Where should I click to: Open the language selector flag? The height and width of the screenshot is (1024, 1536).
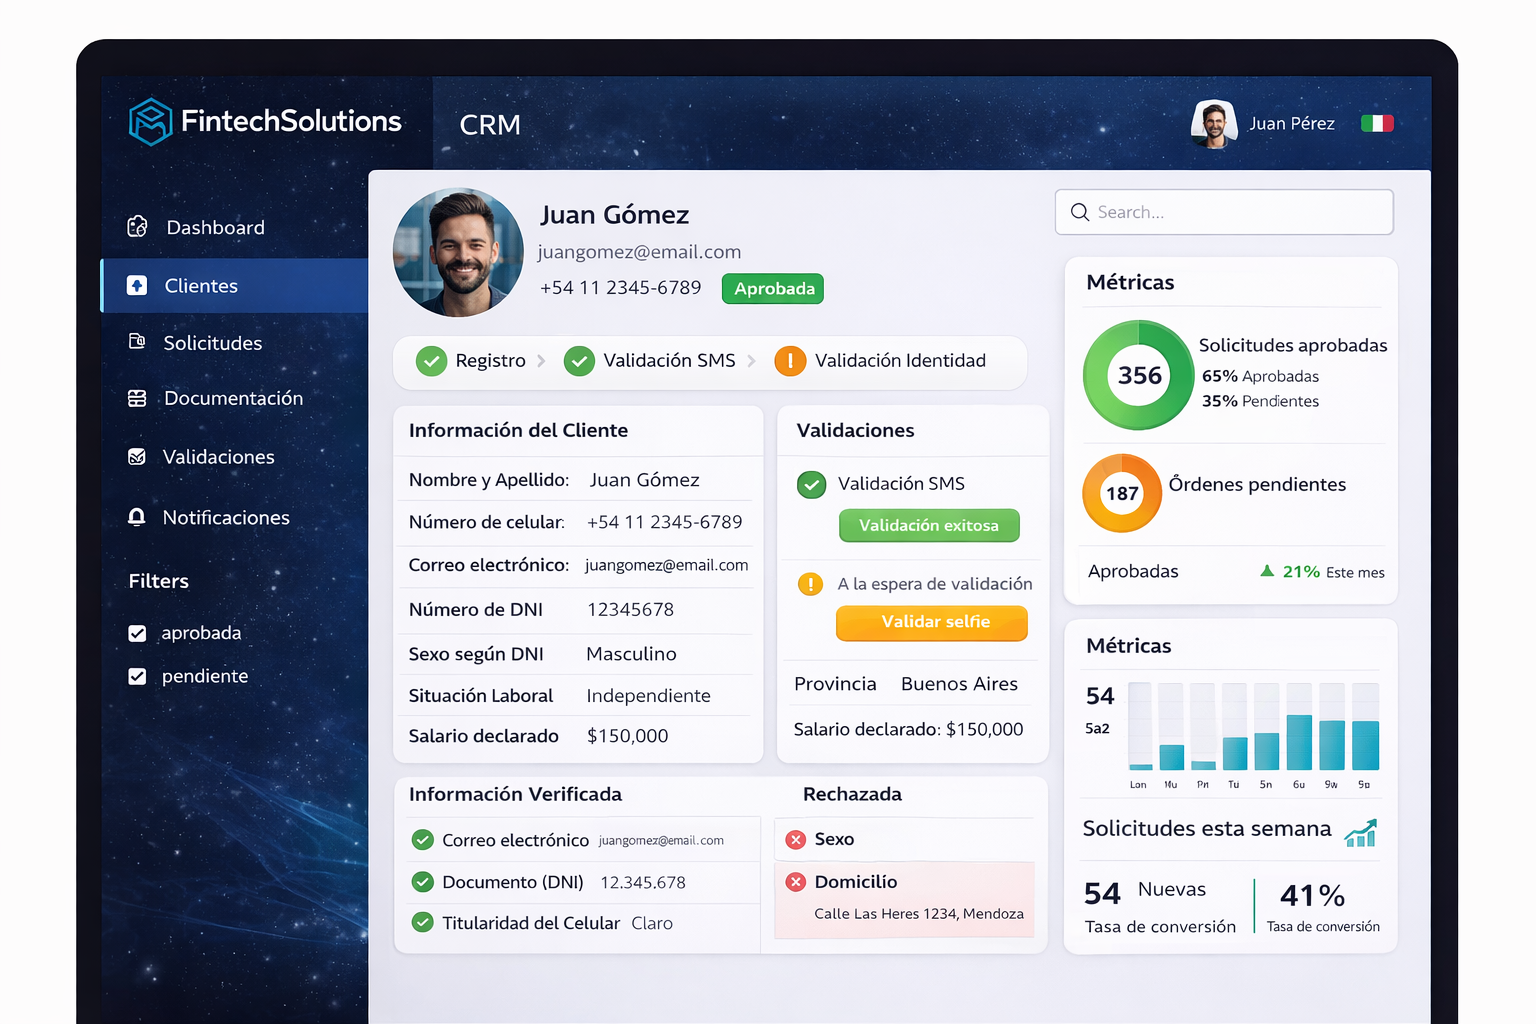click(1377, 122)
